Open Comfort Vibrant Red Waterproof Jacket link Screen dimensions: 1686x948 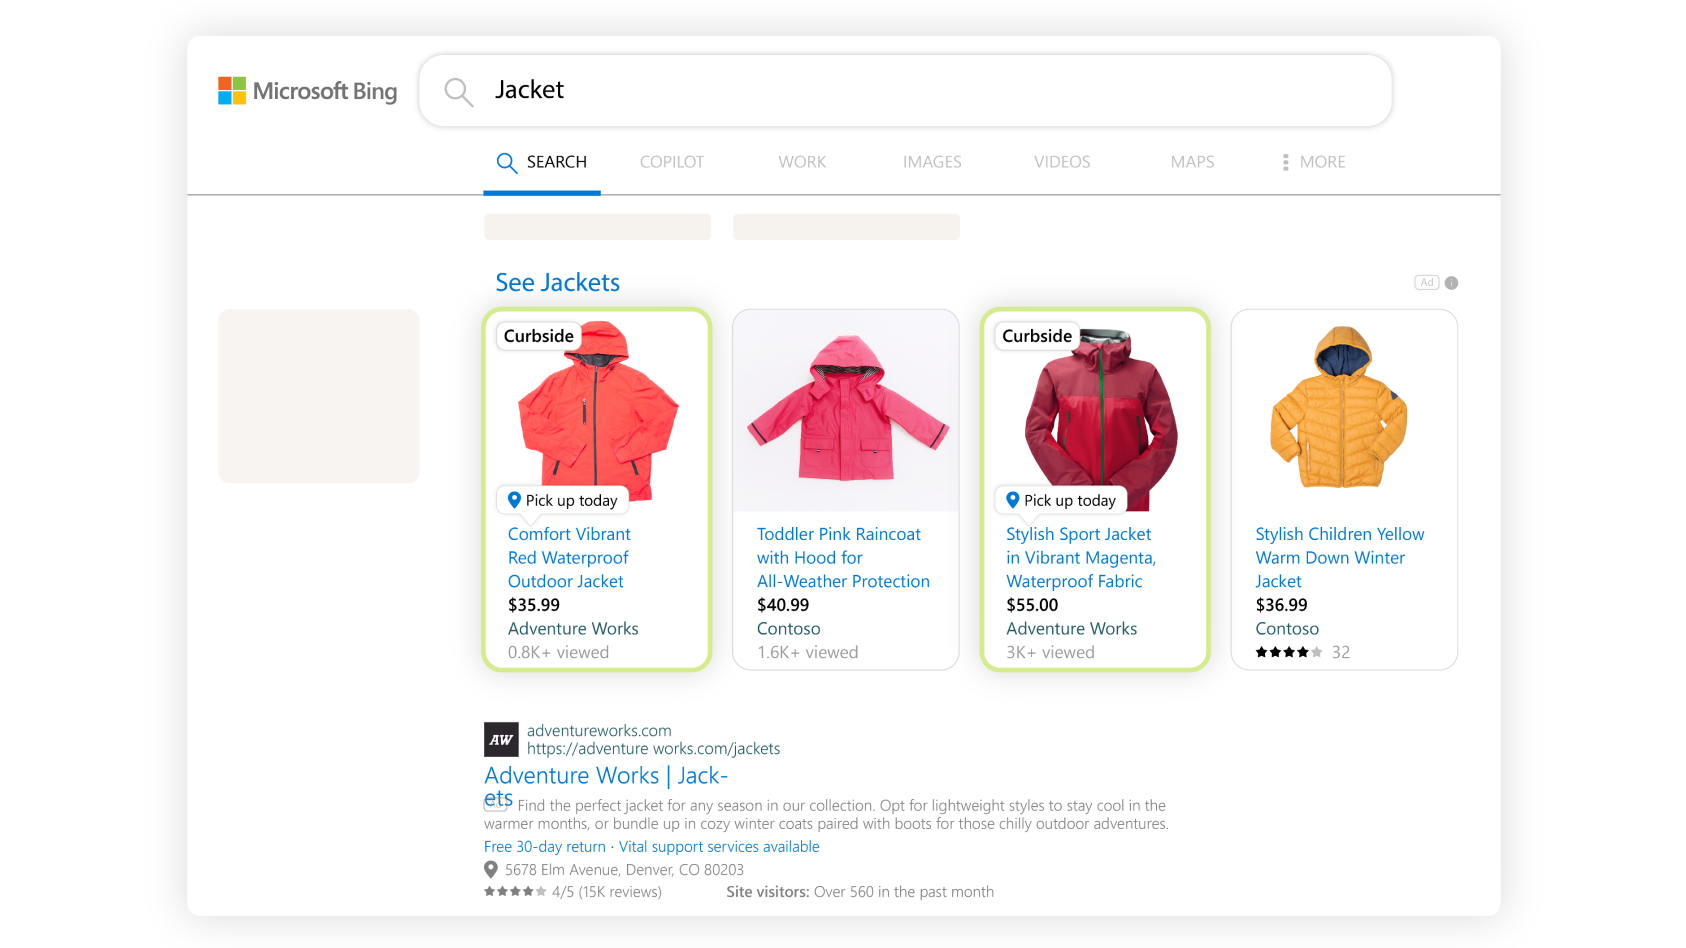click(568, 558)
